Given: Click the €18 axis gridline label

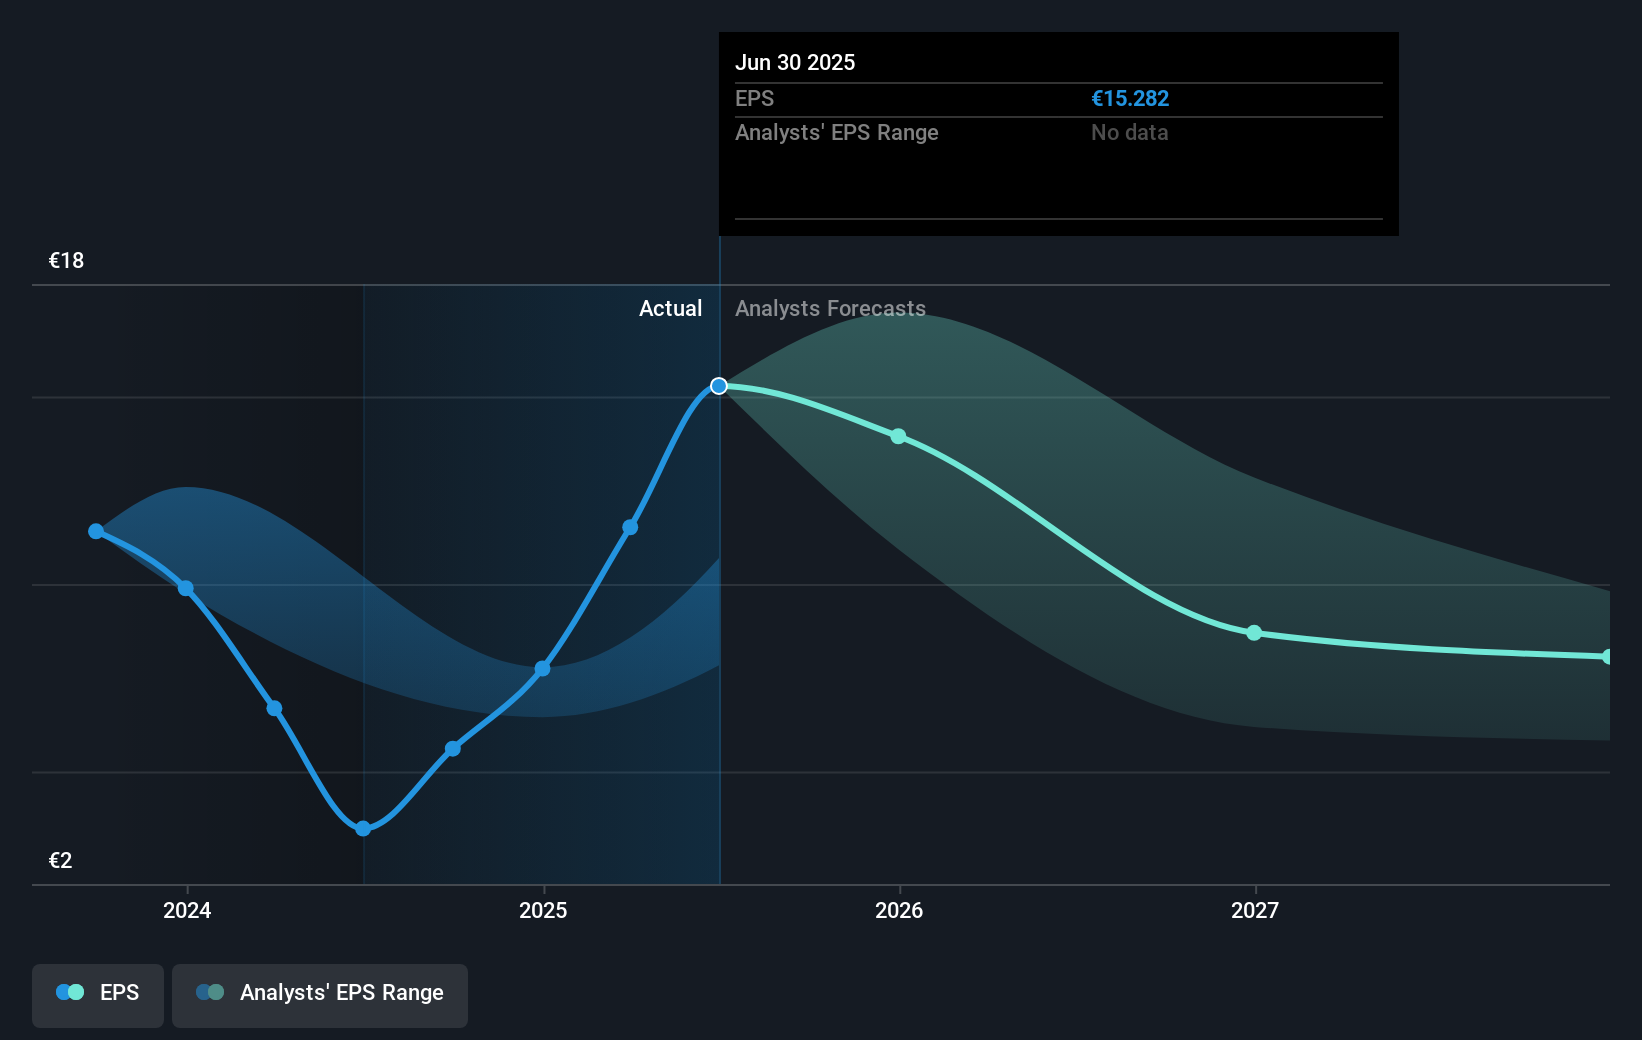Looking at the screenshot, I should 65,260.
